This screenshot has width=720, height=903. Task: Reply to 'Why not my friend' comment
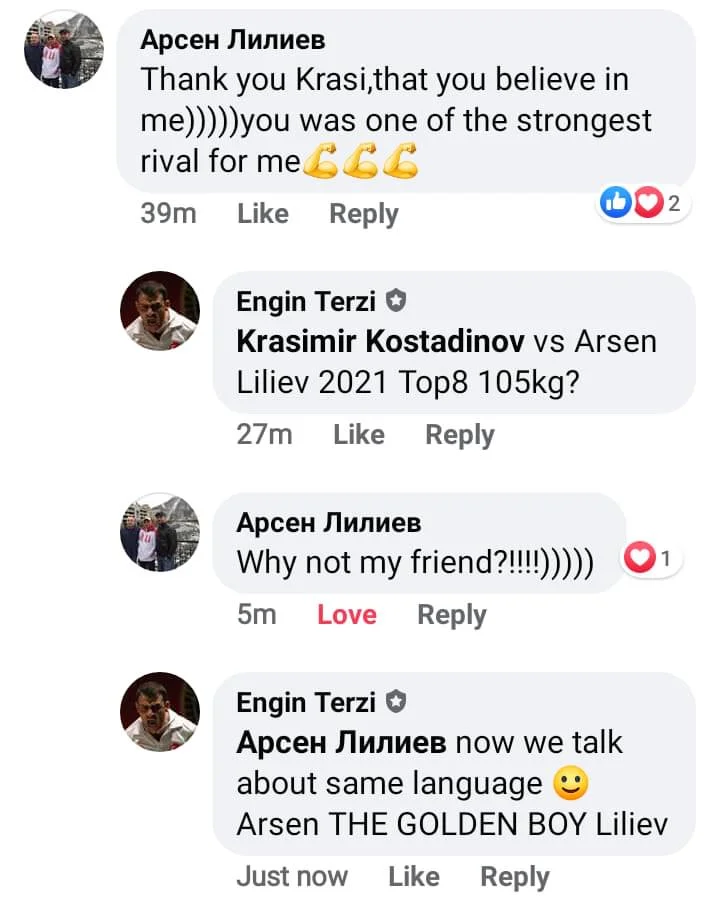pos(452,615)
